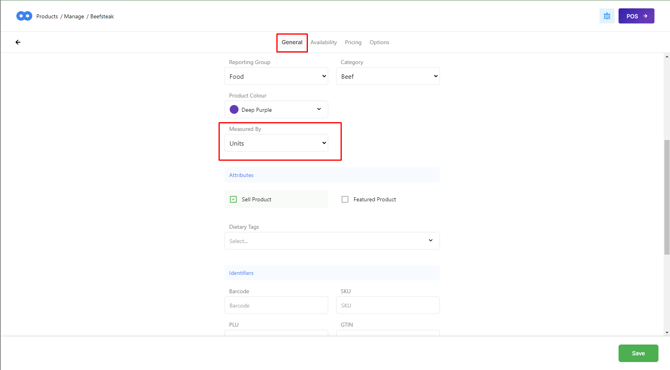Open the POS button
The height and width of the screenshot is (370, 670).
(x=636, y=16)
